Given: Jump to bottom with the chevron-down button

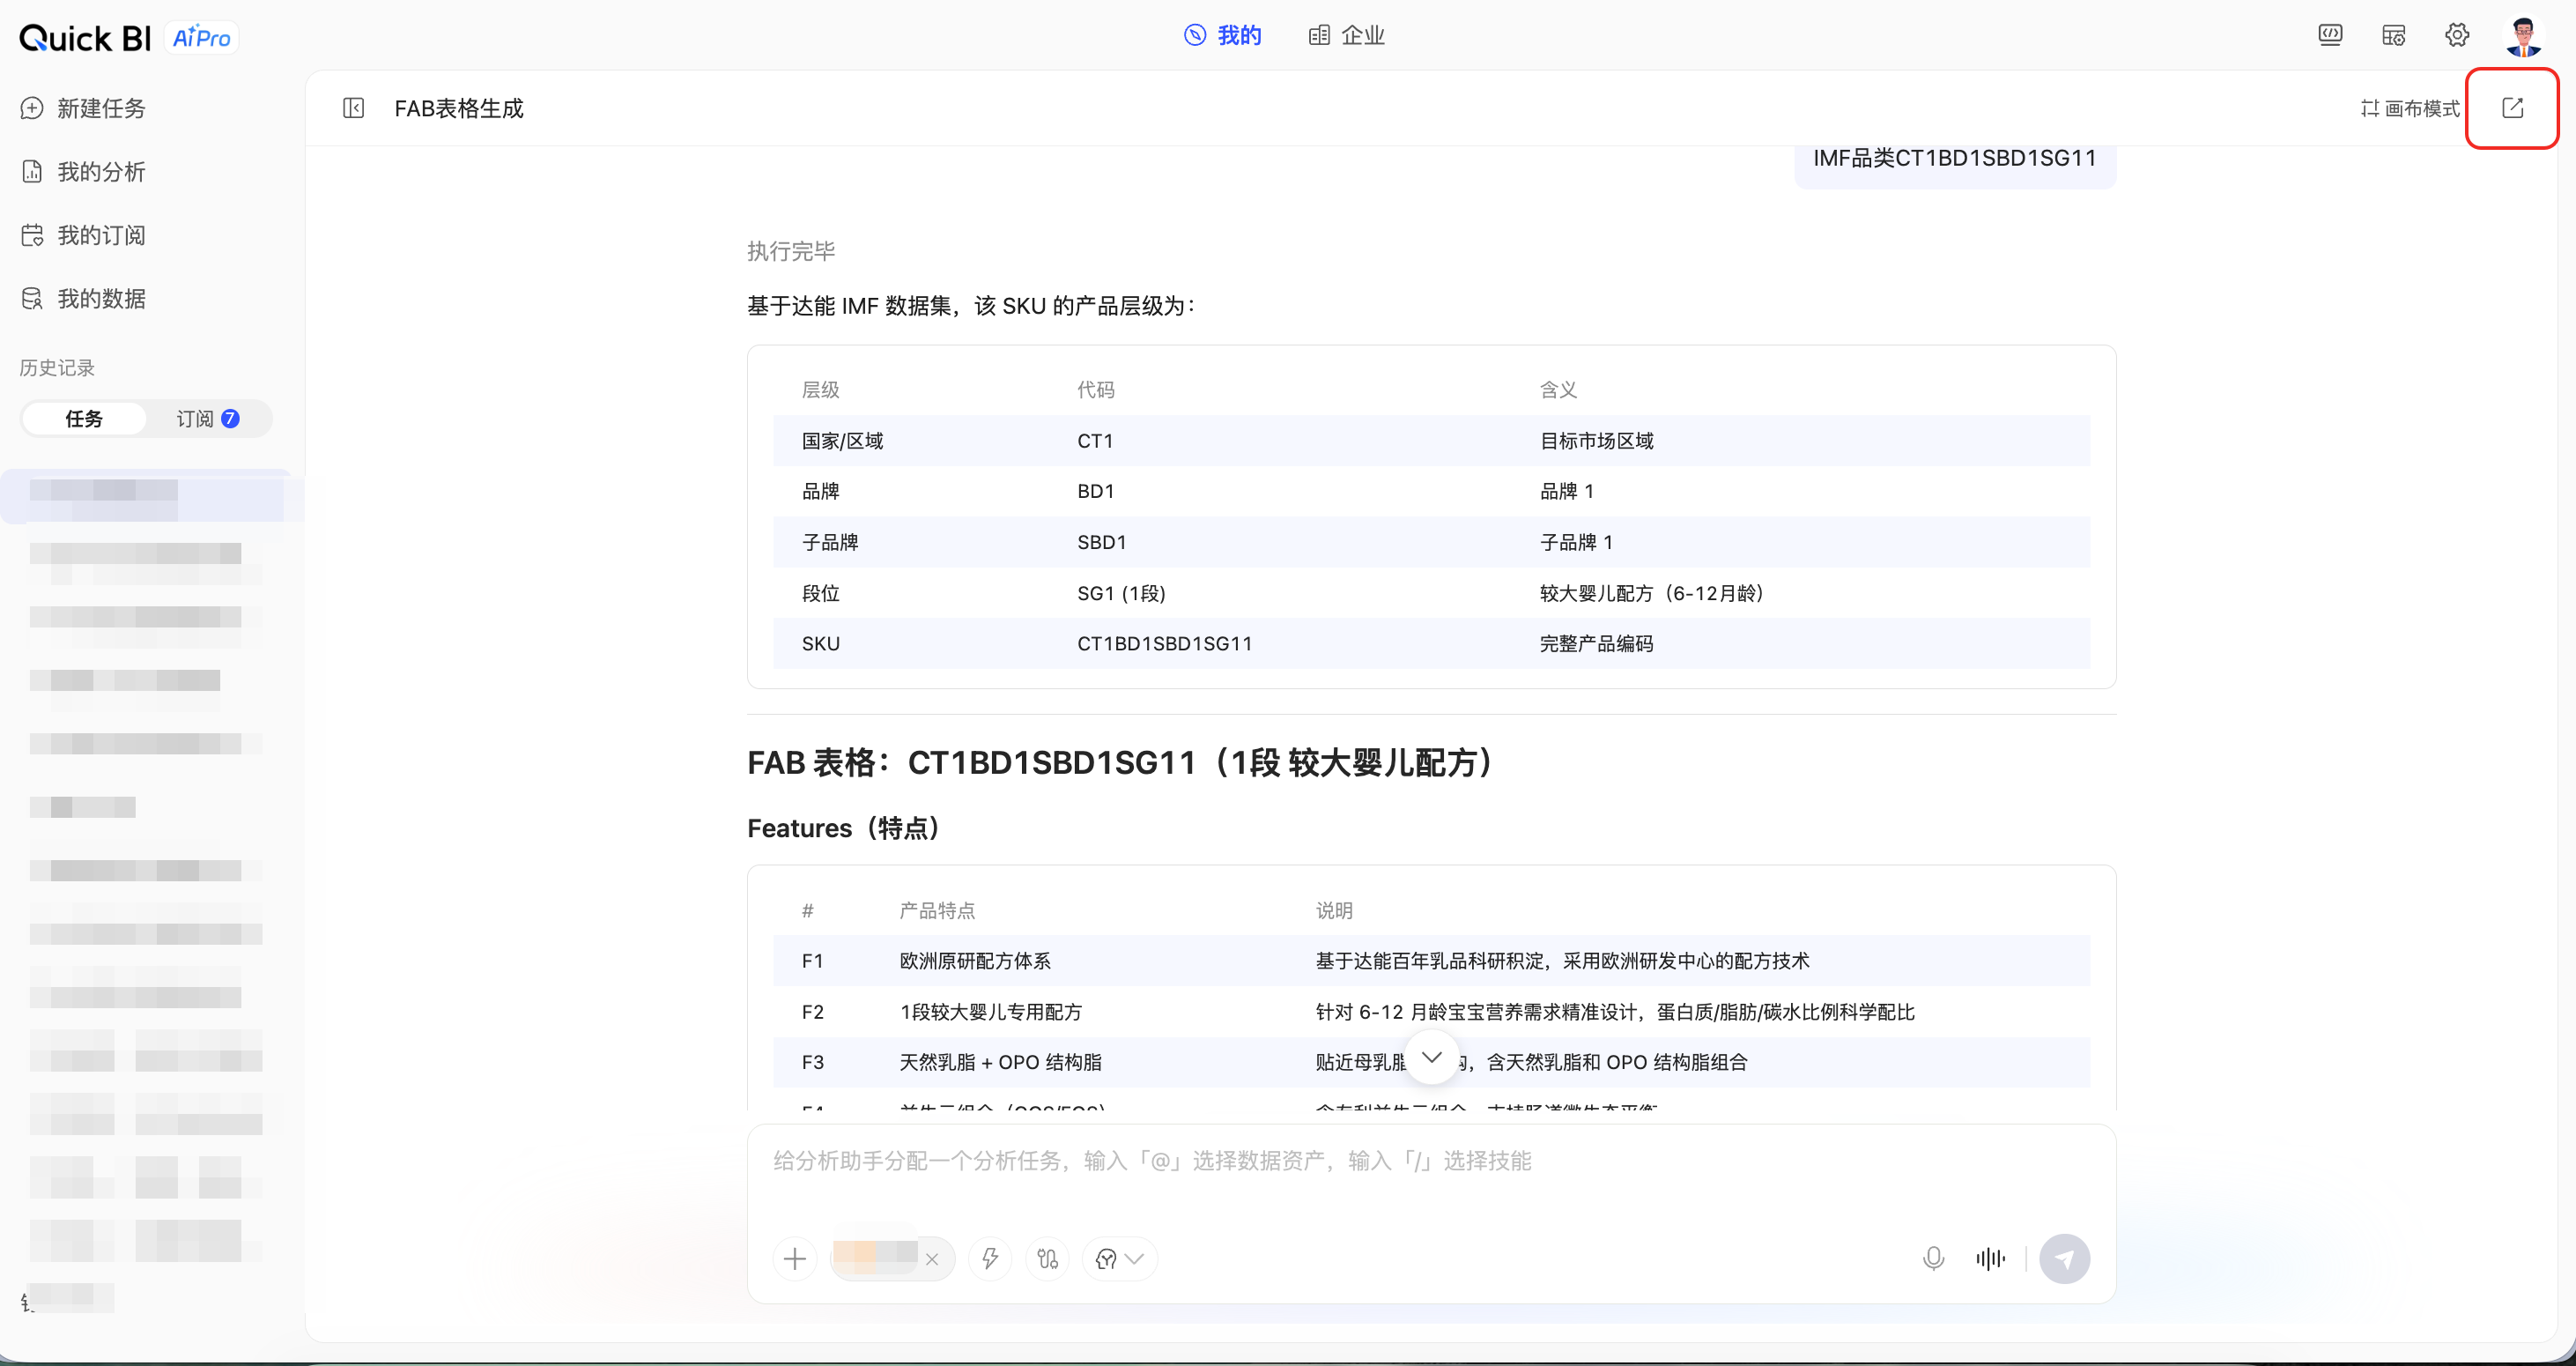Looking at the screenshot, I should (x=1432, y=1057).
